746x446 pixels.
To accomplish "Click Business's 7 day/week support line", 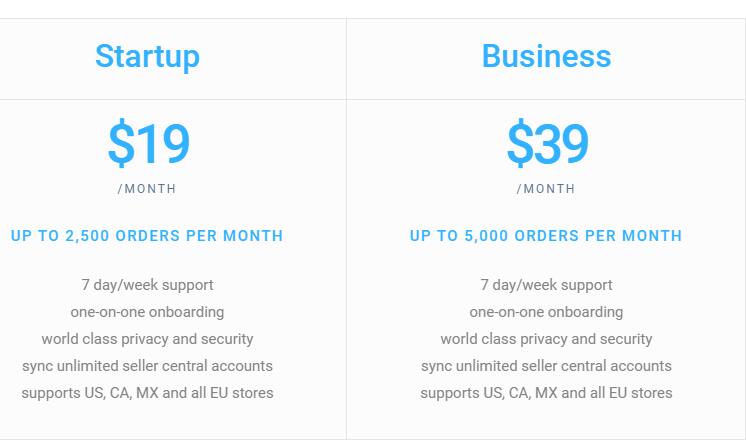I will pos(546,285).
